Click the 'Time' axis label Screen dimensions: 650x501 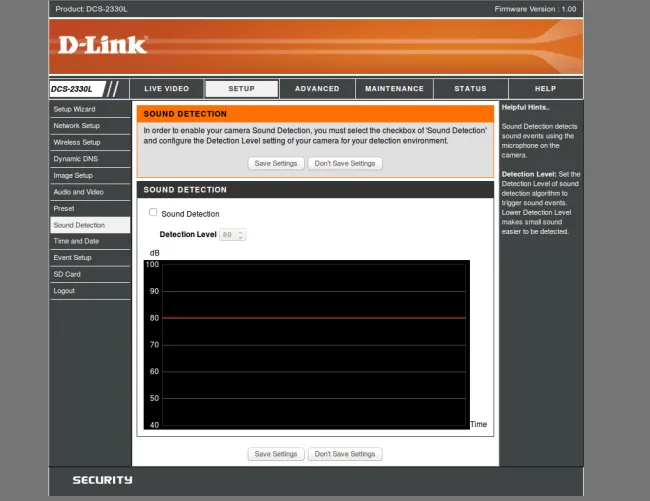478,424
